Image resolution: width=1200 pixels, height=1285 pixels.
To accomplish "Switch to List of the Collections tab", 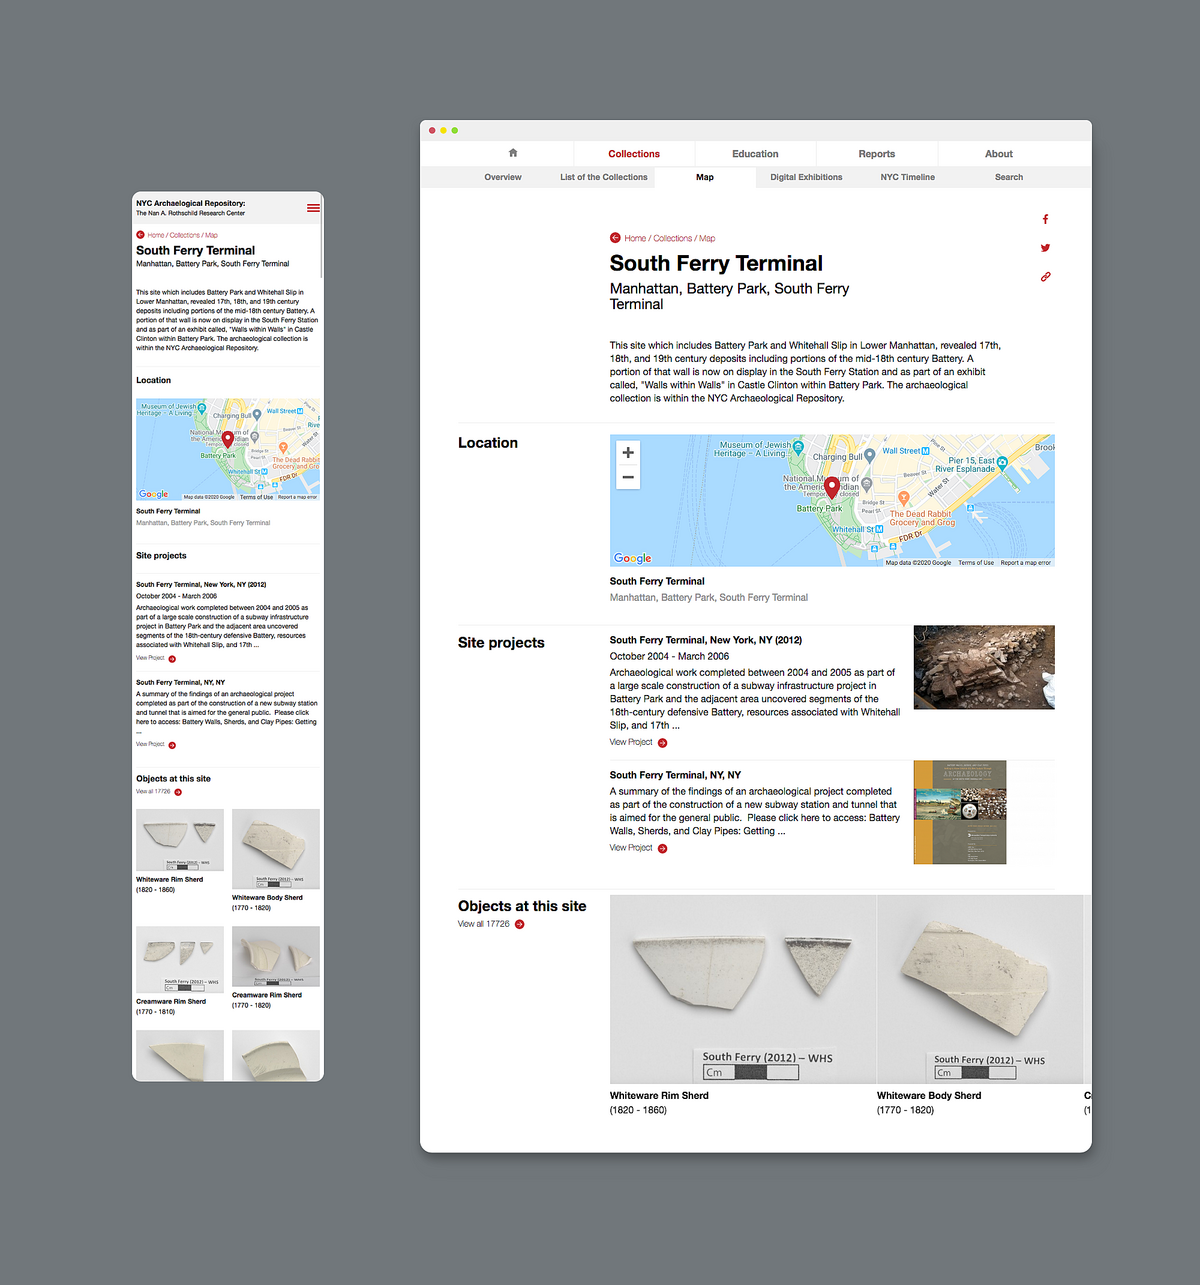I will point(603,177).
